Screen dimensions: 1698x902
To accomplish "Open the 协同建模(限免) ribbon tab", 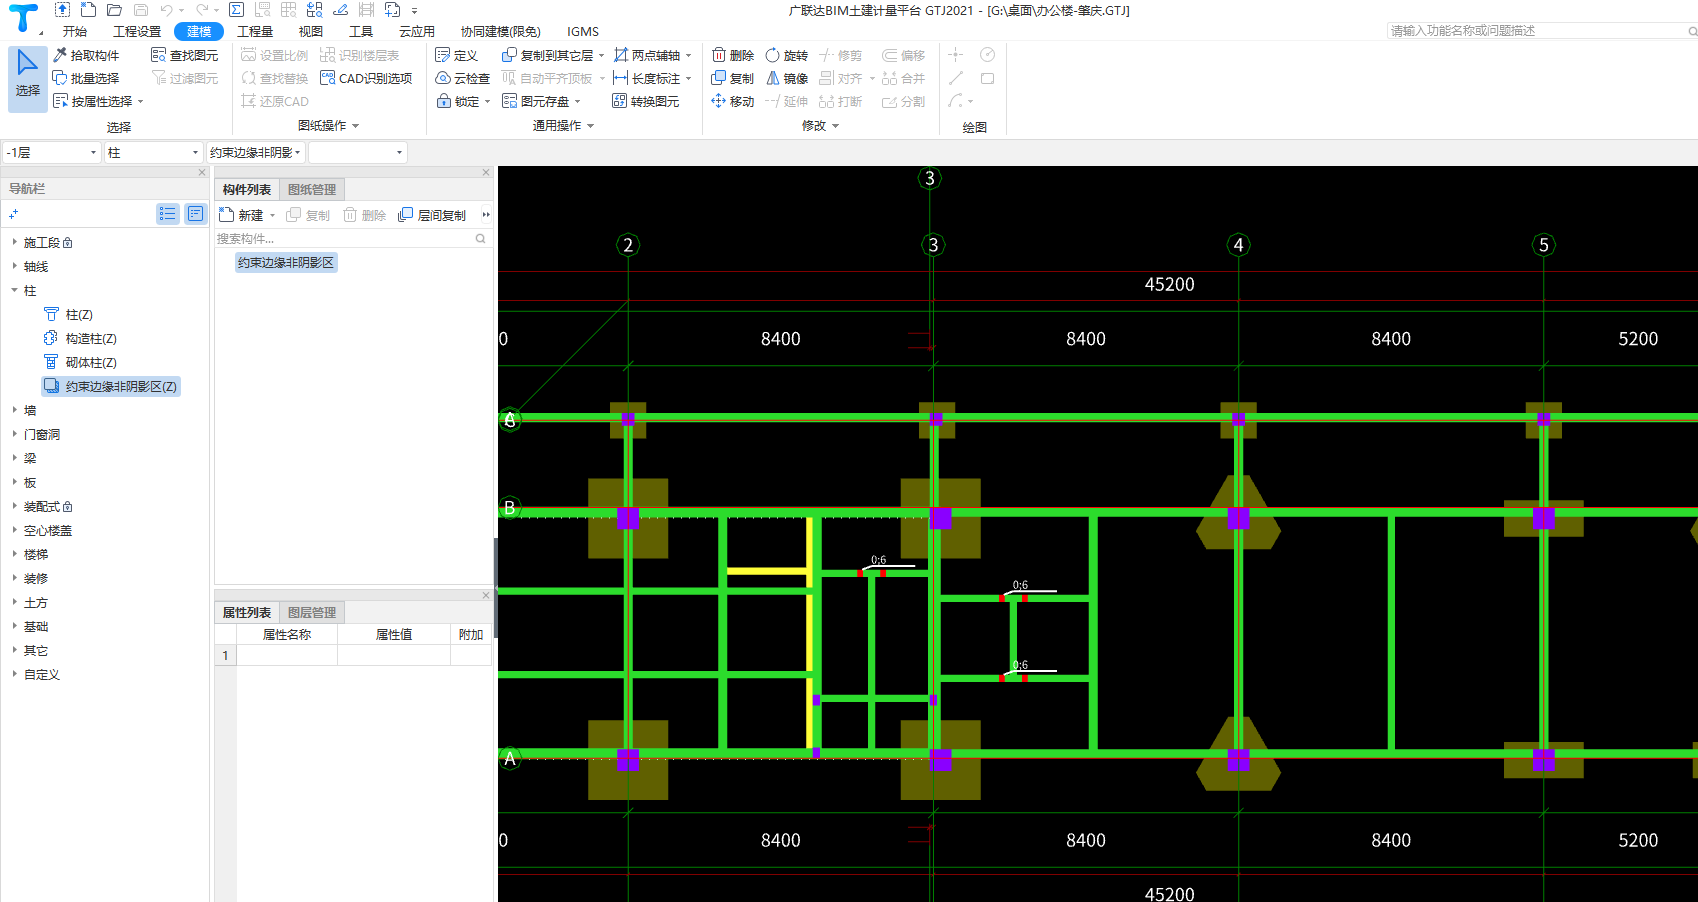I will point(500,31).
